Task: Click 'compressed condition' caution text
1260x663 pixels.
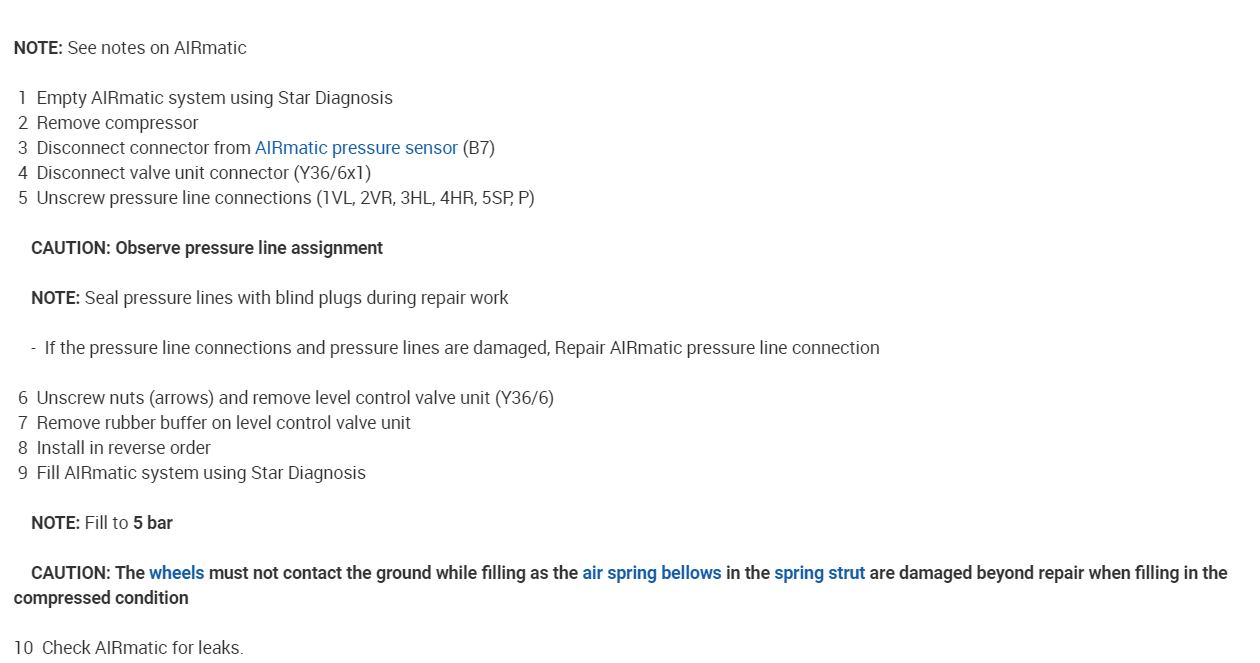Action: point(101,598)
